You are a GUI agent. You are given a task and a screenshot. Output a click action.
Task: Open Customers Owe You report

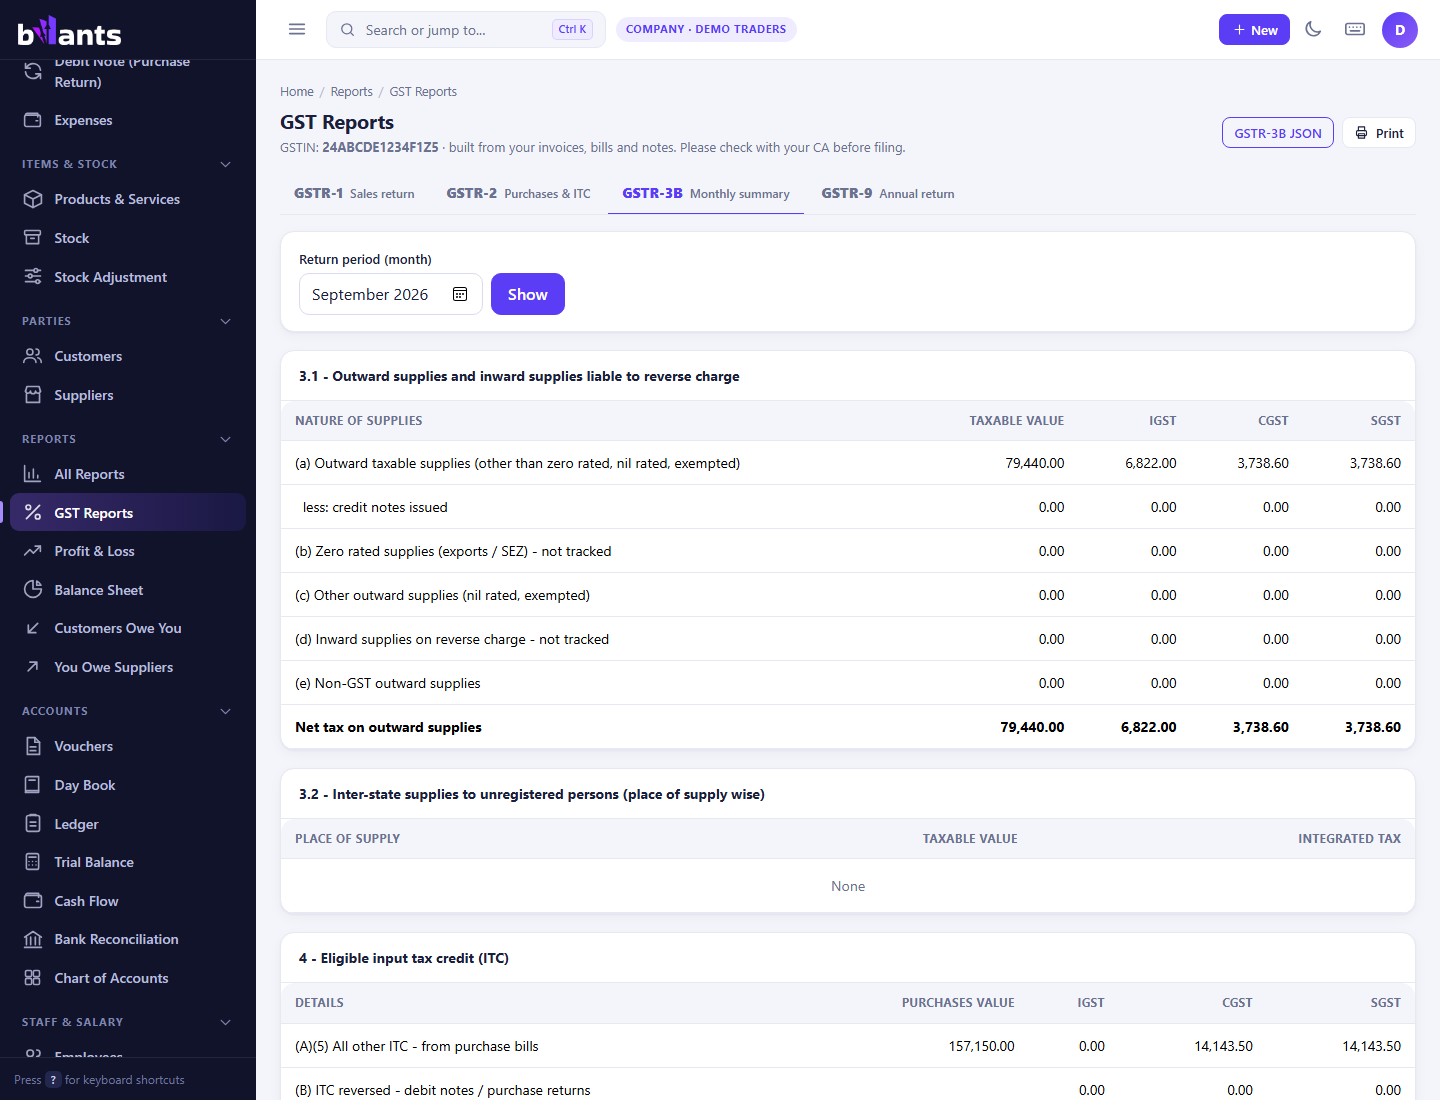coord(128,628)
